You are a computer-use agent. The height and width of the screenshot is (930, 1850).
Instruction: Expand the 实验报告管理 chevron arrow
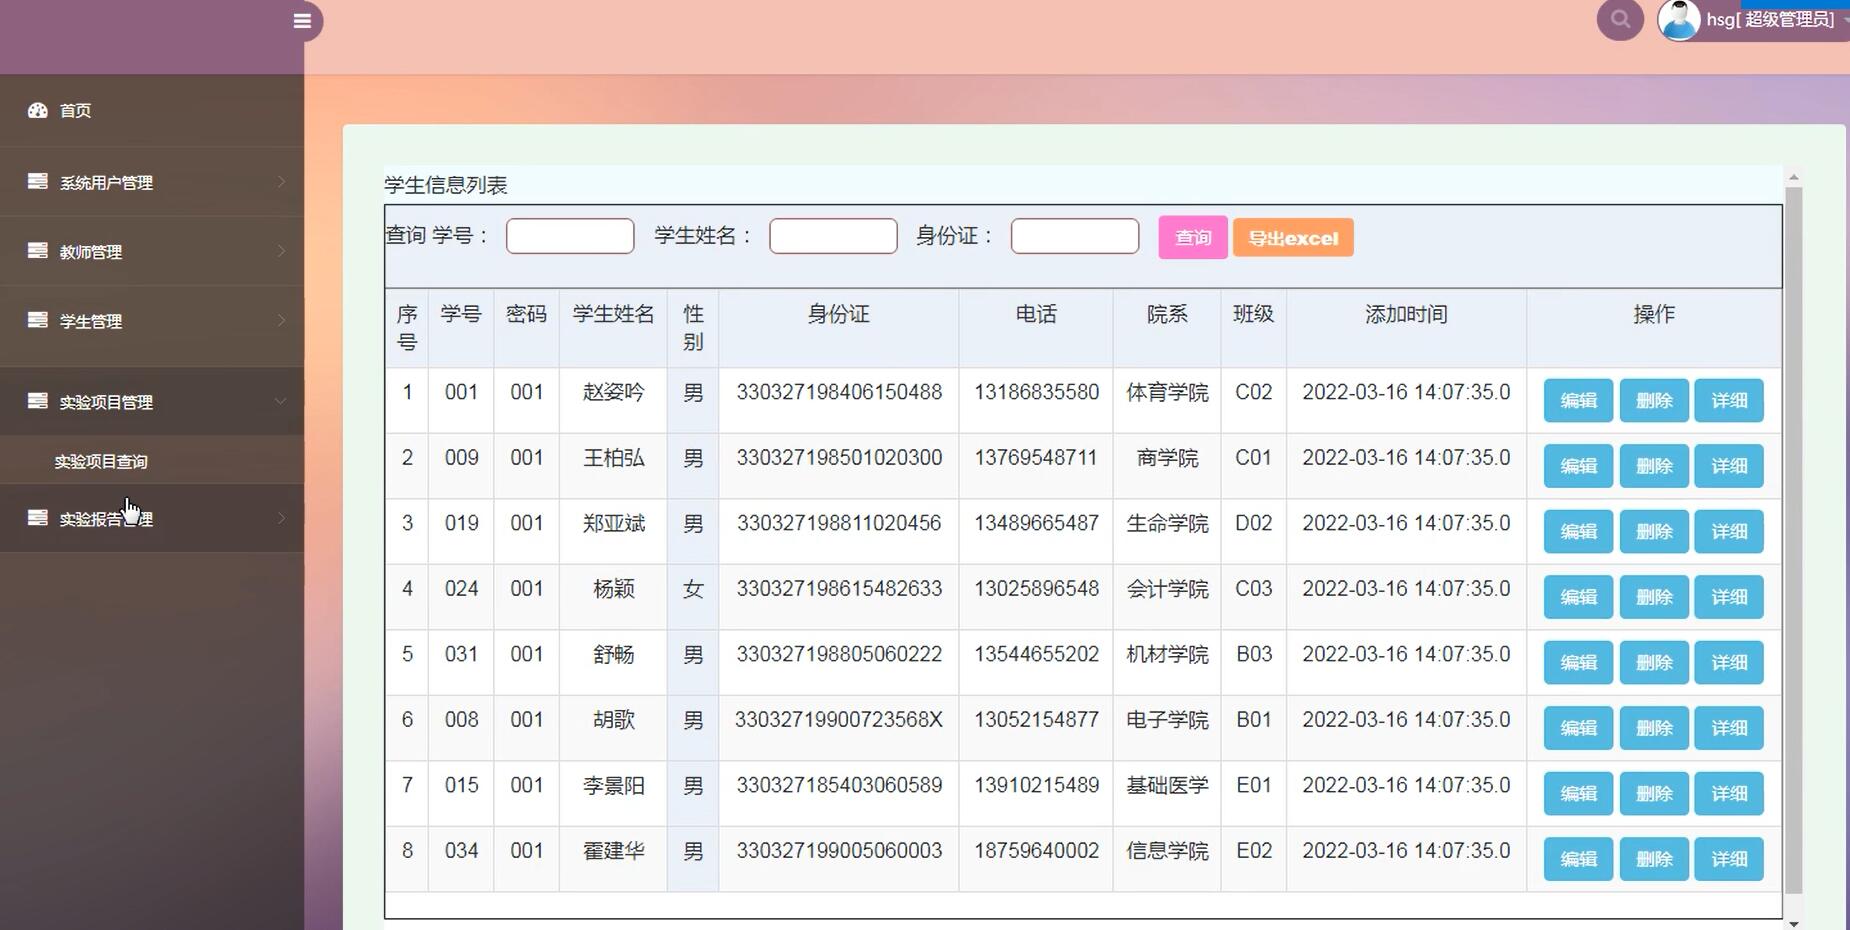[281, 518]
